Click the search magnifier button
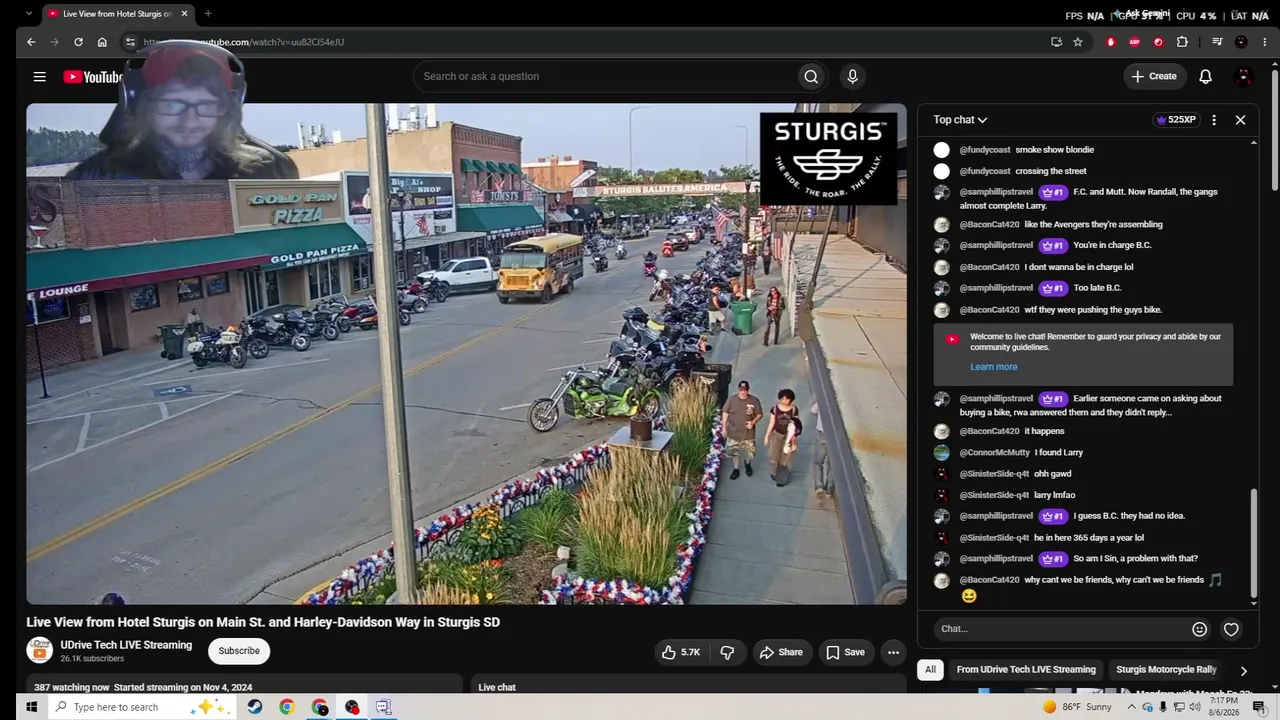The width and height of the screenshot is (1280, 720). pyautogui.click(x=811, y=77)
